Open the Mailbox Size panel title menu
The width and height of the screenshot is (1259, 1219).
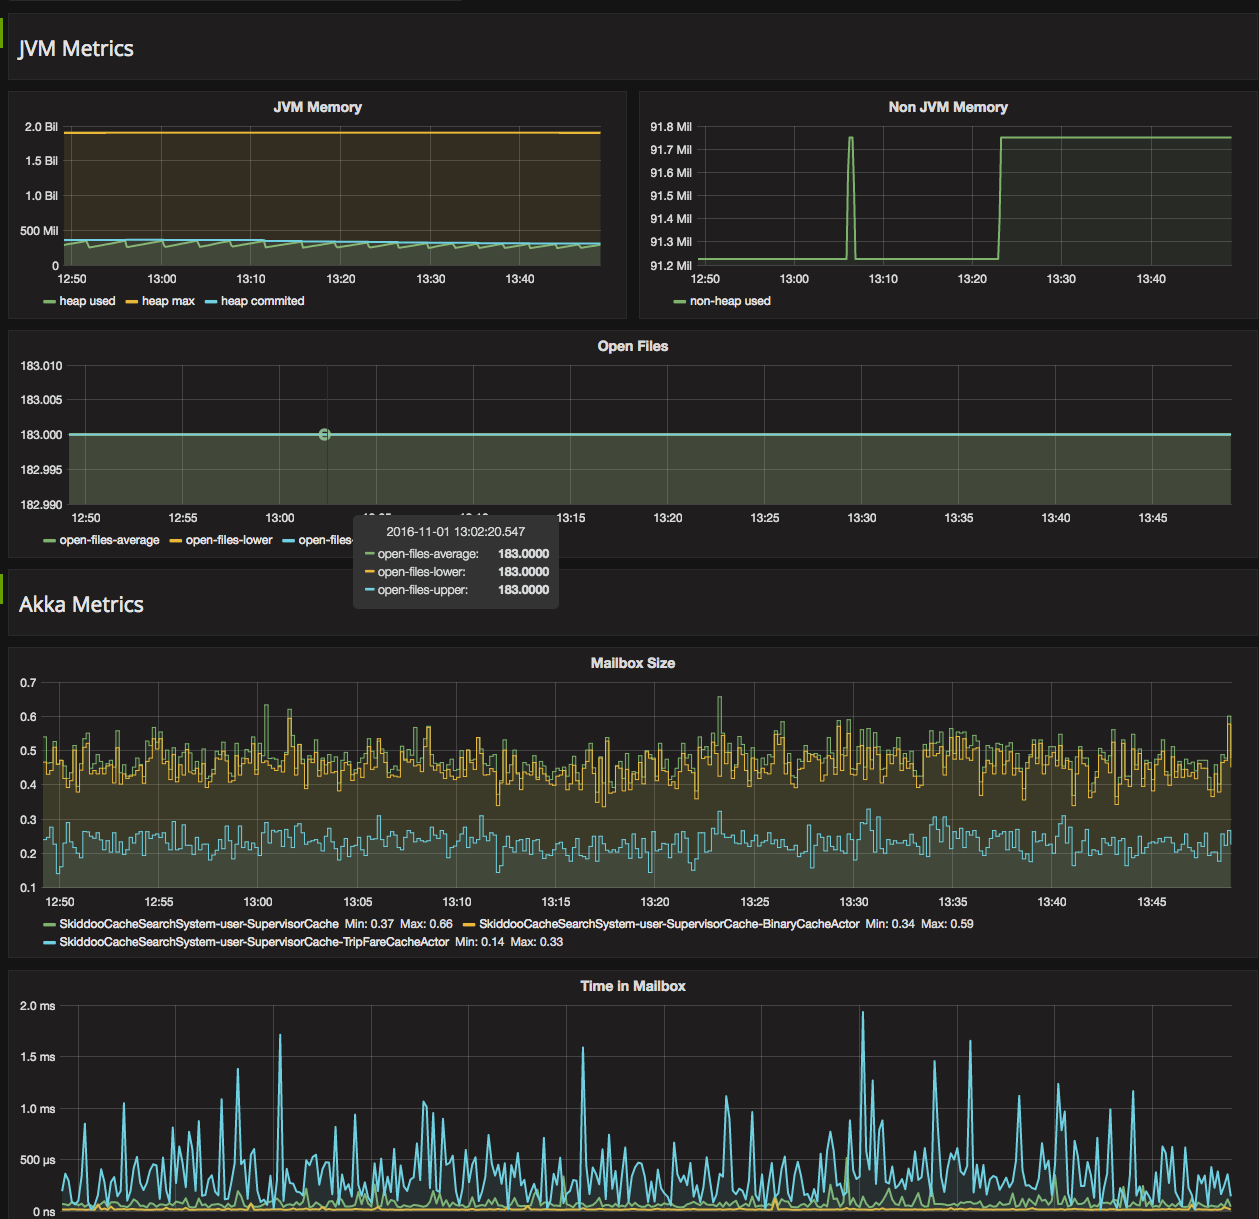pos(632,663)
